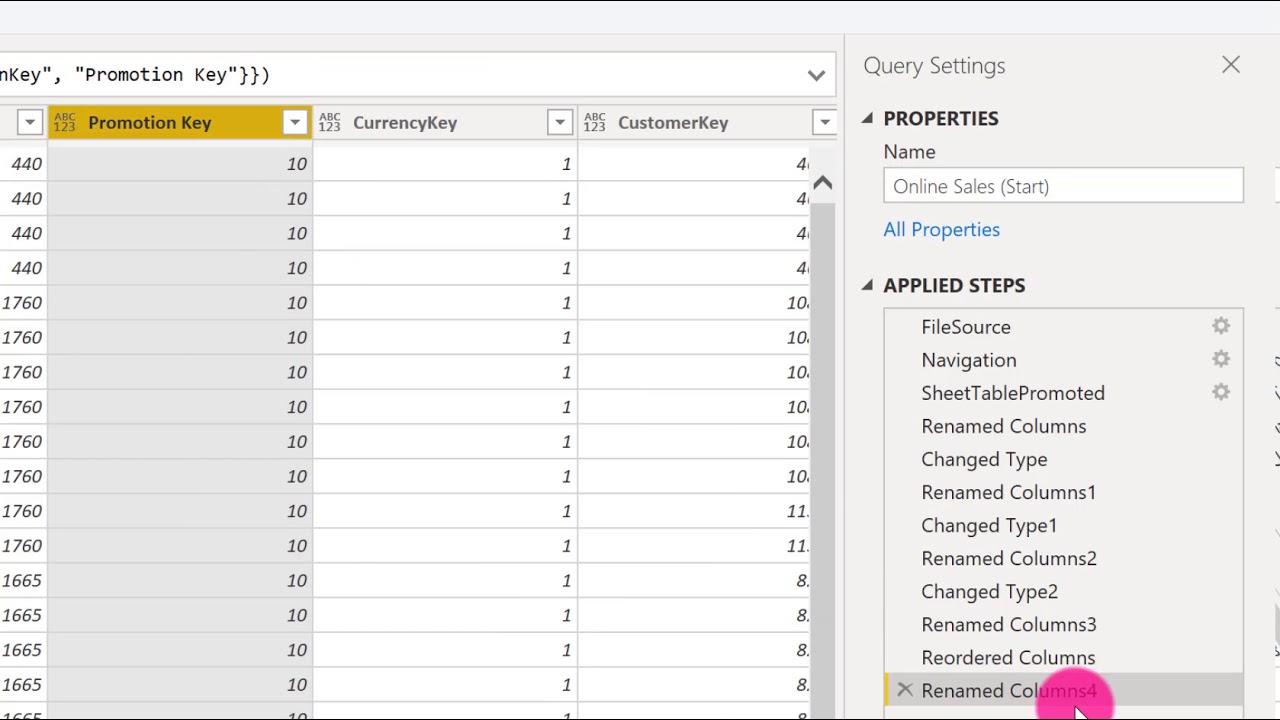Open filter dropdown for CurrencyKey column
This screenshot has height=720, width=1280.
click(x=559, y=122)
